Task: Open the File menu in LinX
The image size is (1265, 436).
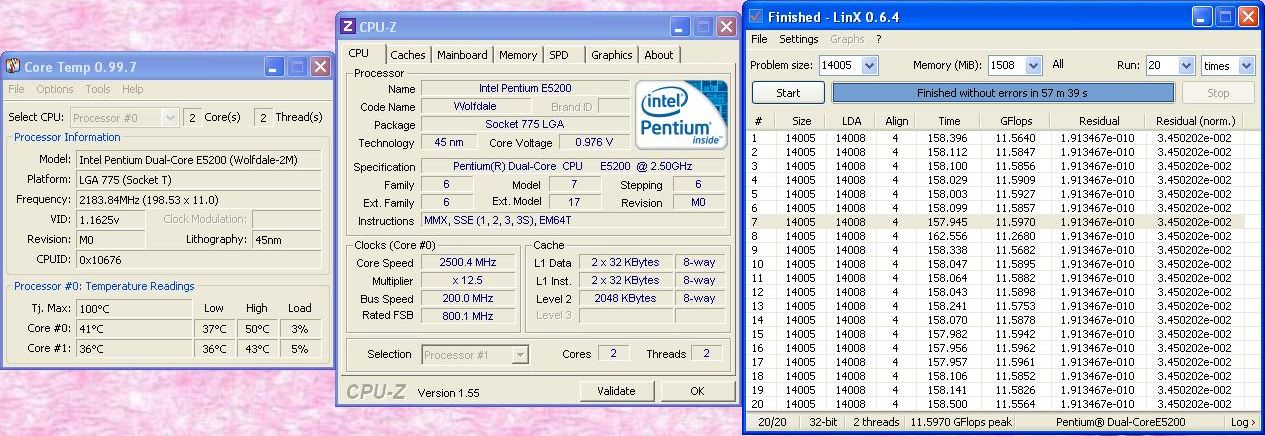Action: click(760, 39)
